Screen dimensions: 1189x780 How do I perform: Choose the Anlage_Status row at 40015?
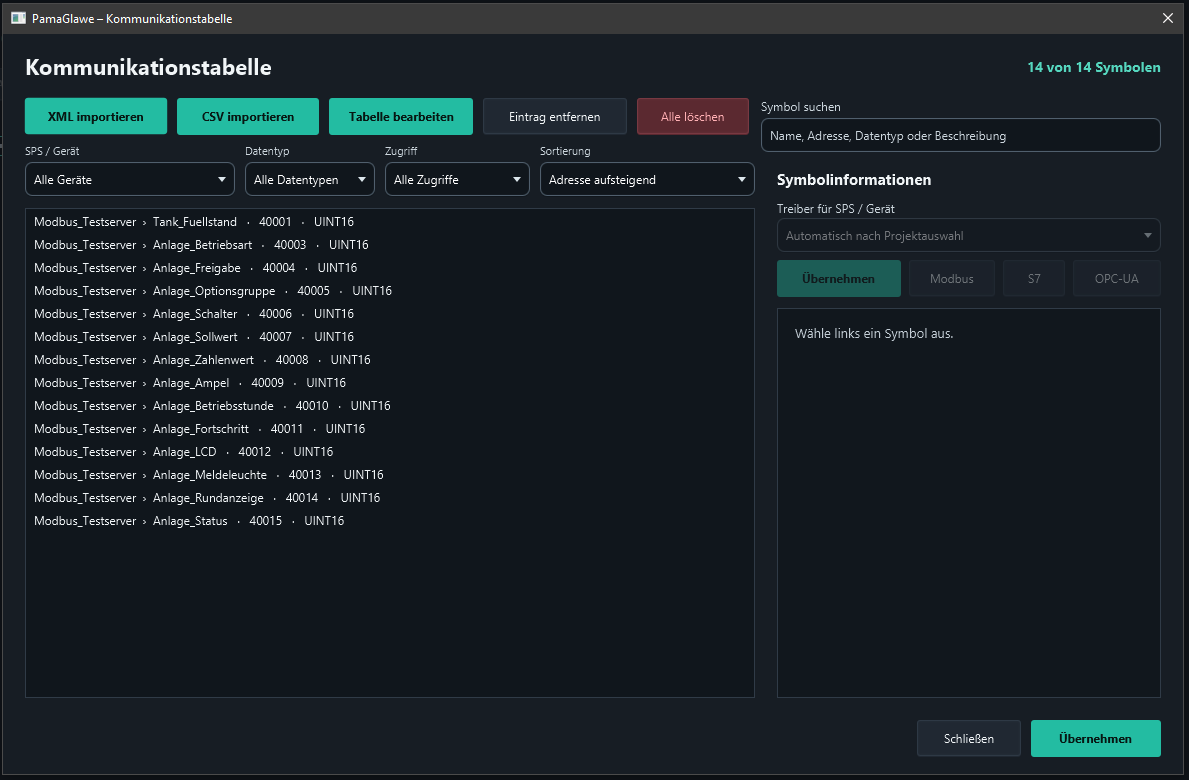[x=390, y=521]
